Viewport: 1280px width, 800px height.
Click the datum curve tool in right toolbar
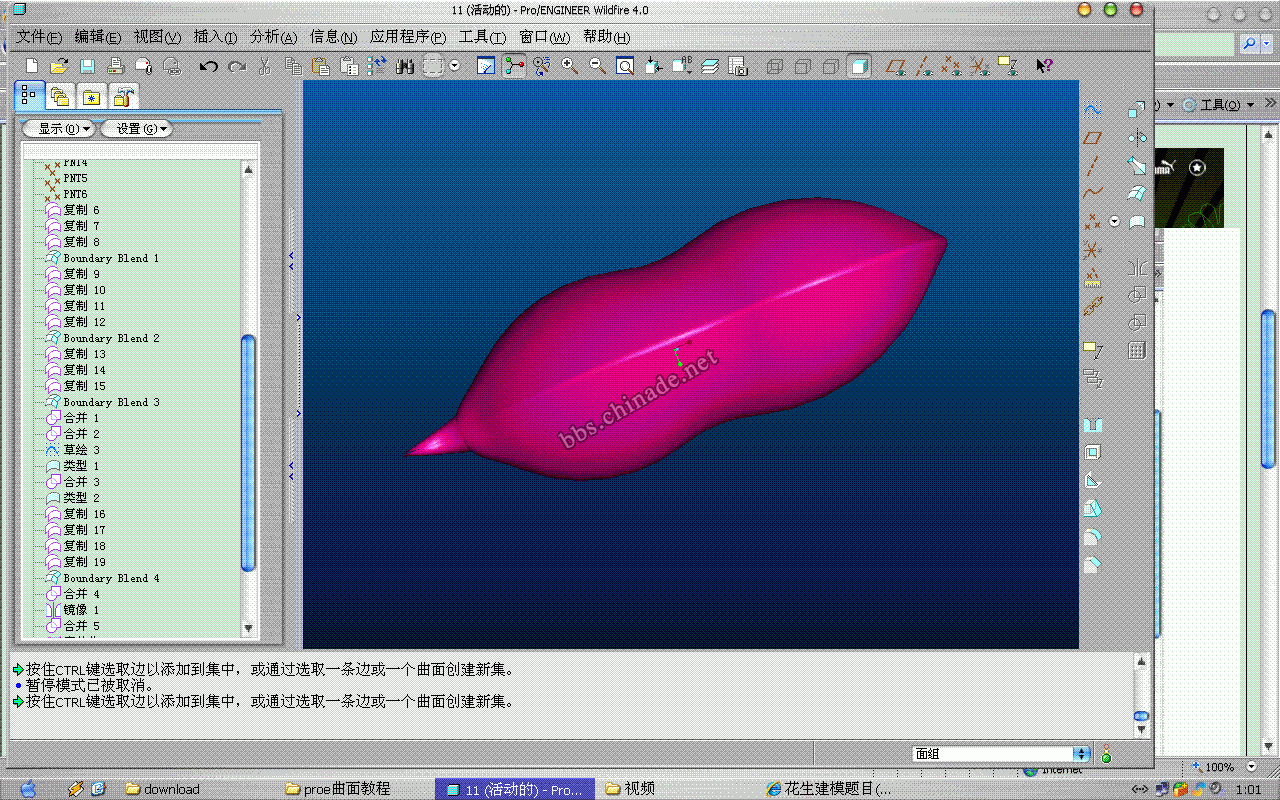(1093, 193)
